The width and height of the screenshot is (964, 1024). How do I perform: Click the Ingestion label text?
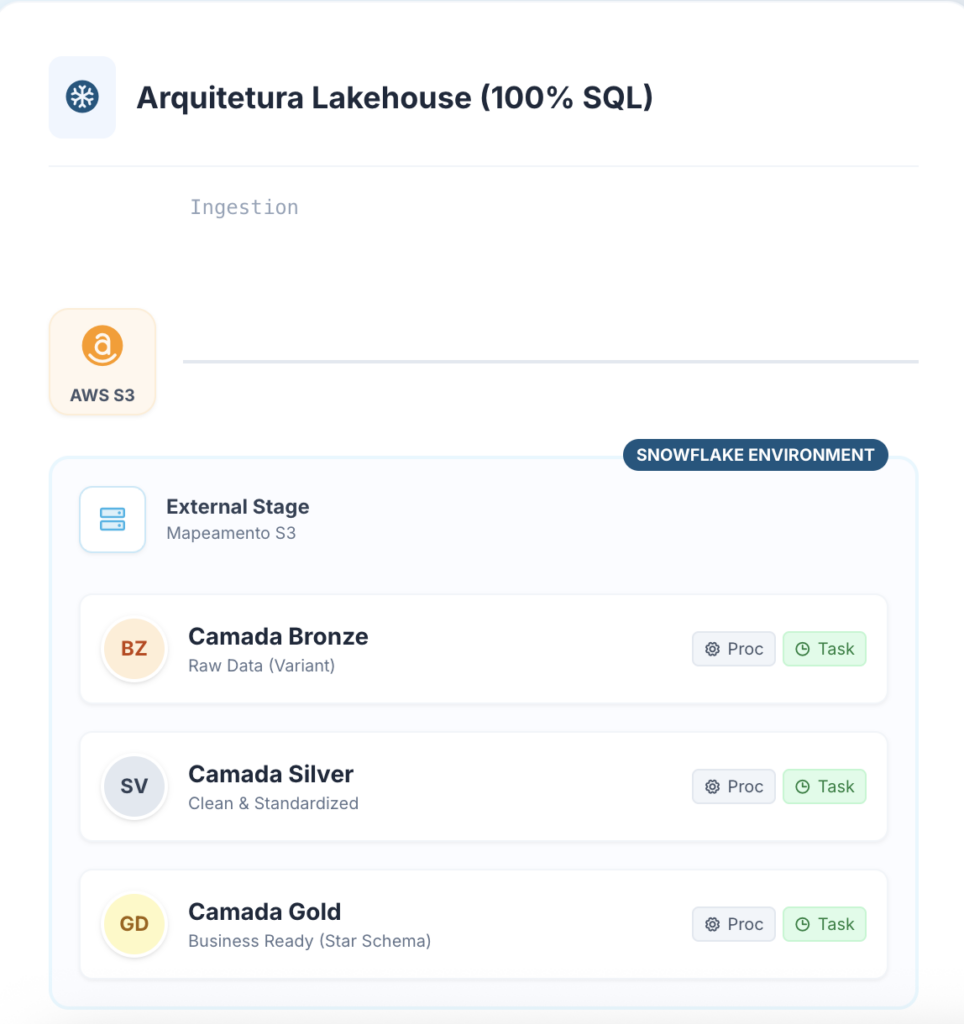[x=244, y=207]
